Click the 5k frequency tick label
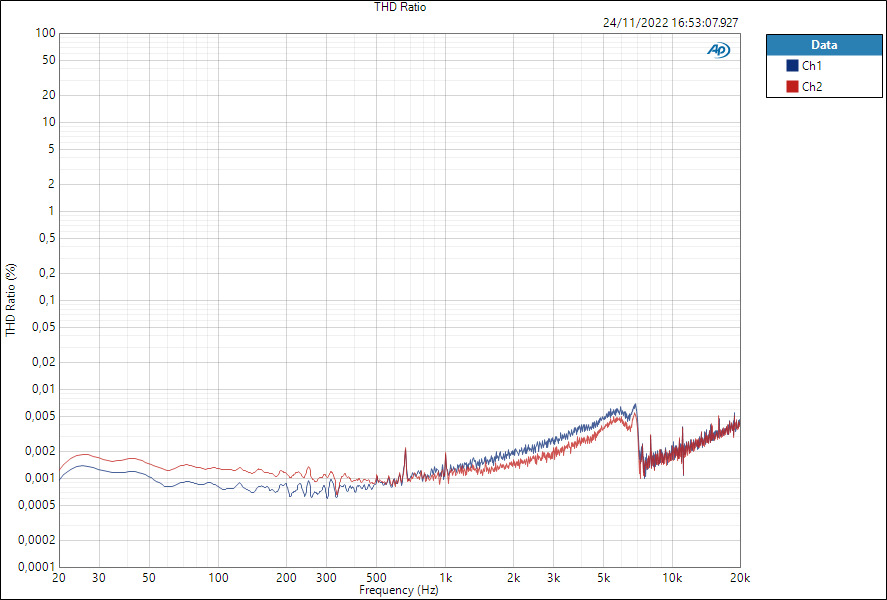This screenshot has height=600, width=887. click(x=604, y=578)
